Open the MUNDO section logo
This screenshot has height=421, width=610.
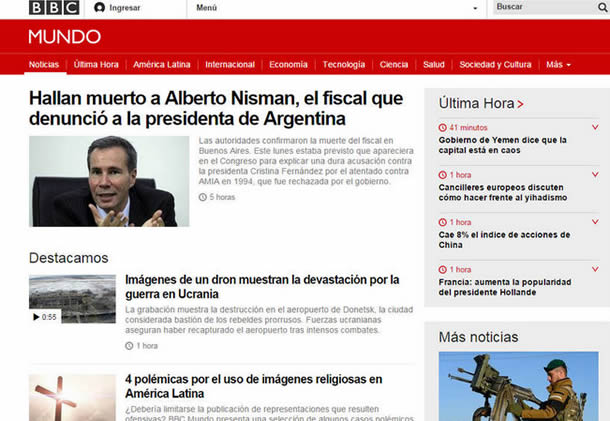click(x=65, y=37)
